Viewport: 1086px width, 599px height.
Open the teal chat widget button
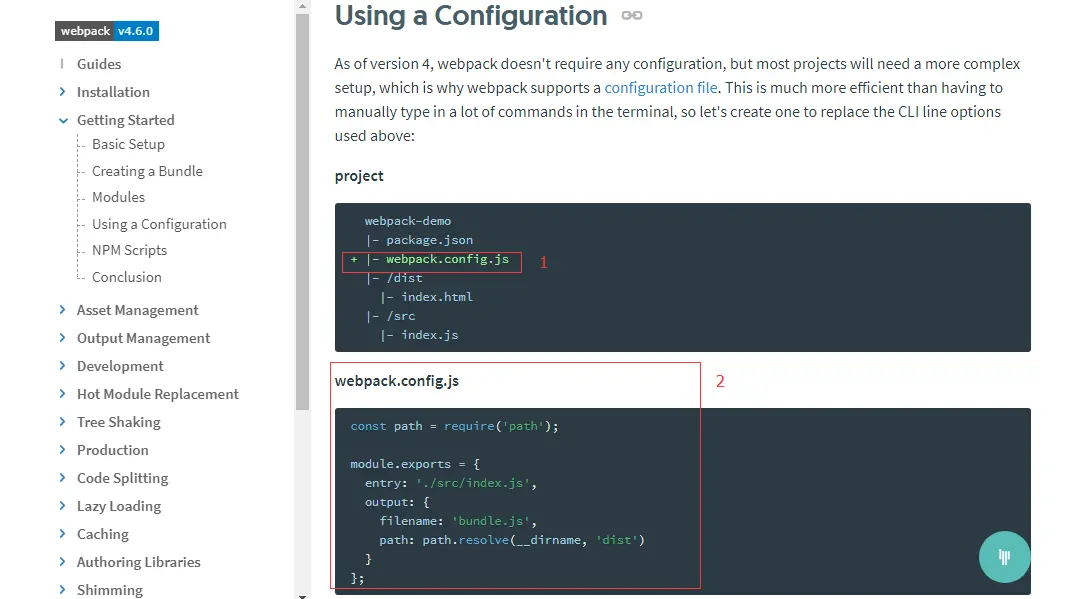1004,557
